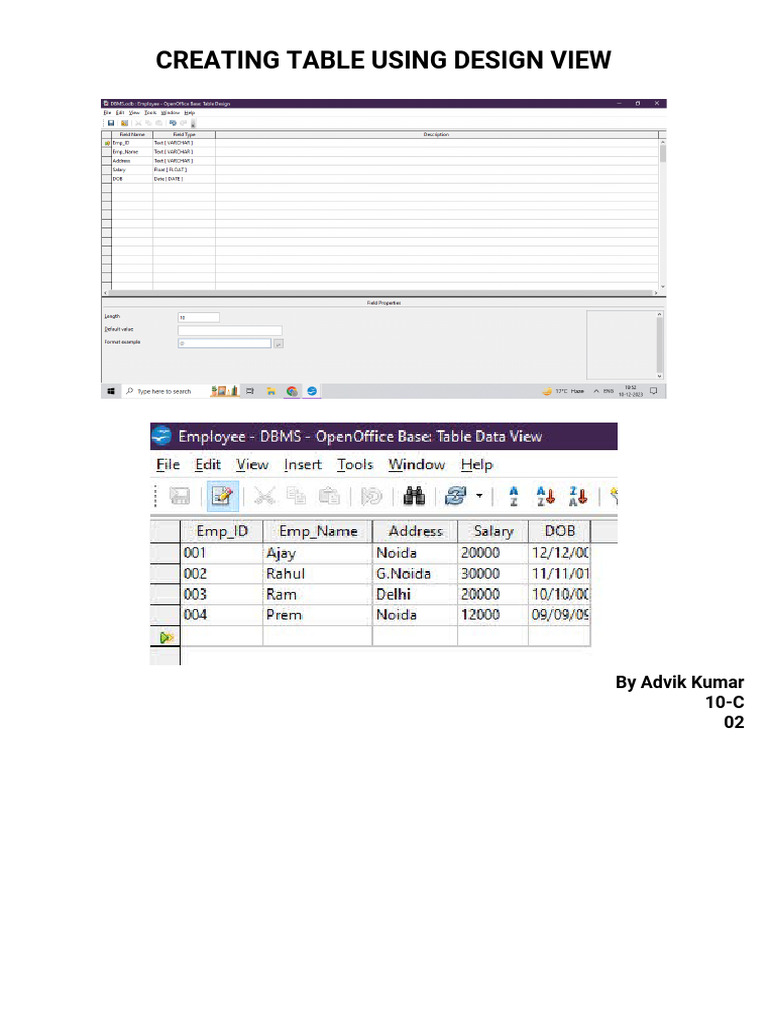Click the Copy icon in Data View toolbar

click(x=296, y=496)
